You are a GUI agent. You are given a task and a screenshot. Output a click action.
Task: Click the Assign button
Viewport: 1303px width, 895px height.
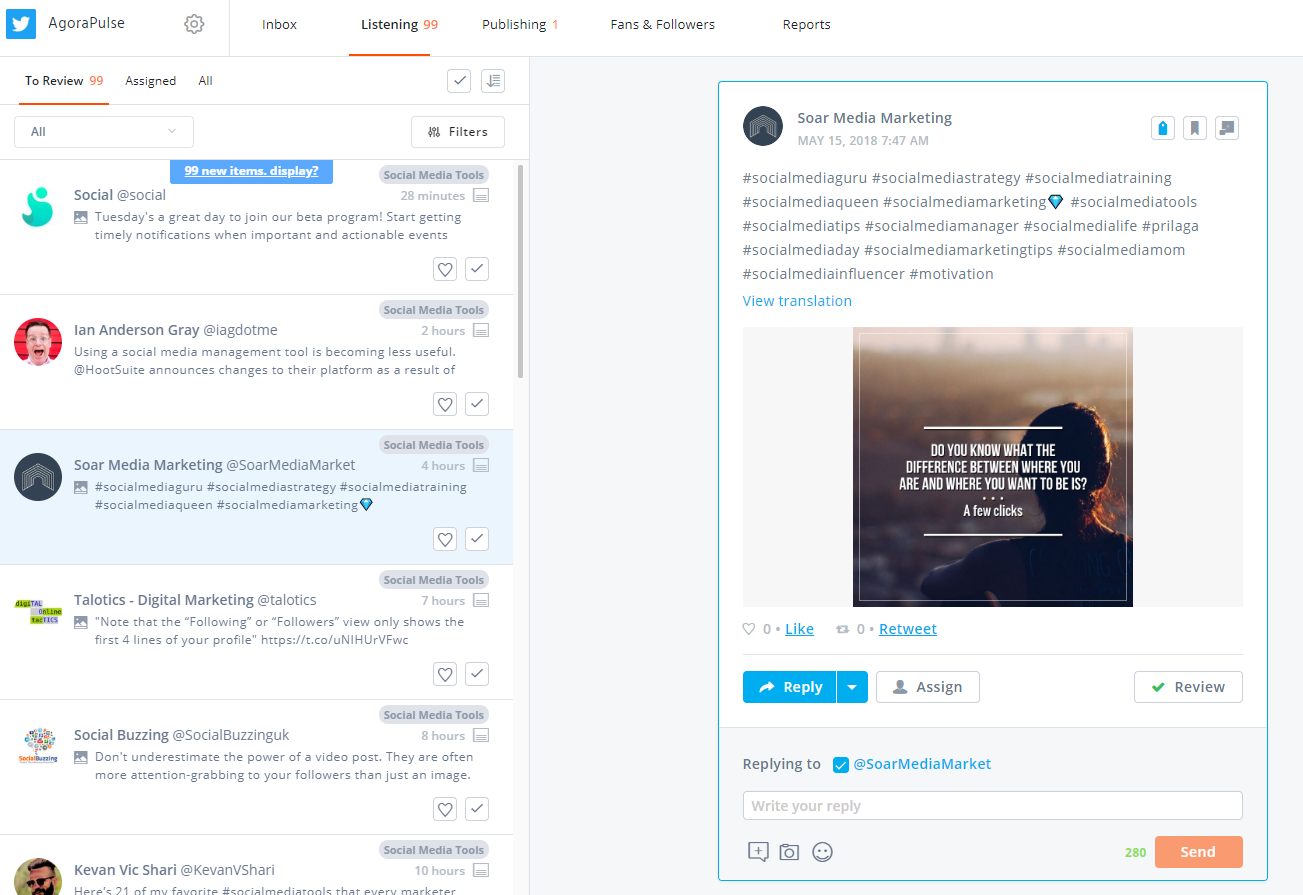928,687
